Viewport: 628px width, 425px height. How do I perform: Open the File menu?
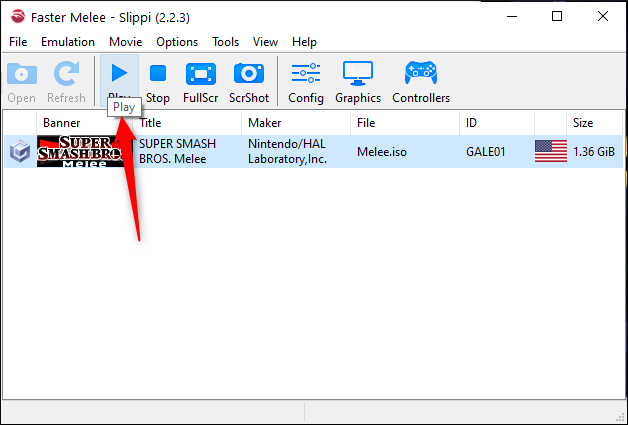pyautogui.click(x=18, y=42)
